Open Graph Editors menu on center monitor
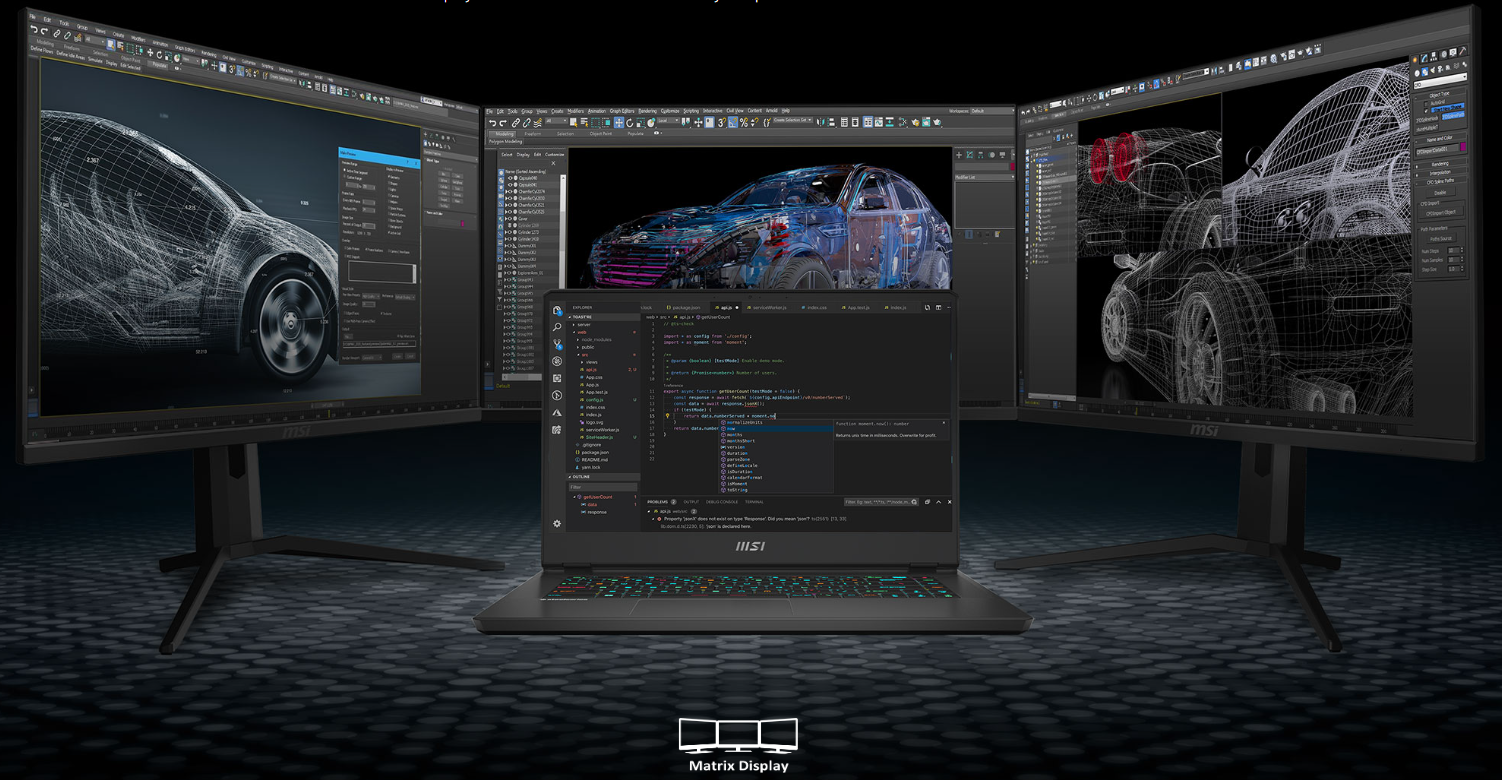Viewport: 1502px width, 780px height. tap(622, 111)
